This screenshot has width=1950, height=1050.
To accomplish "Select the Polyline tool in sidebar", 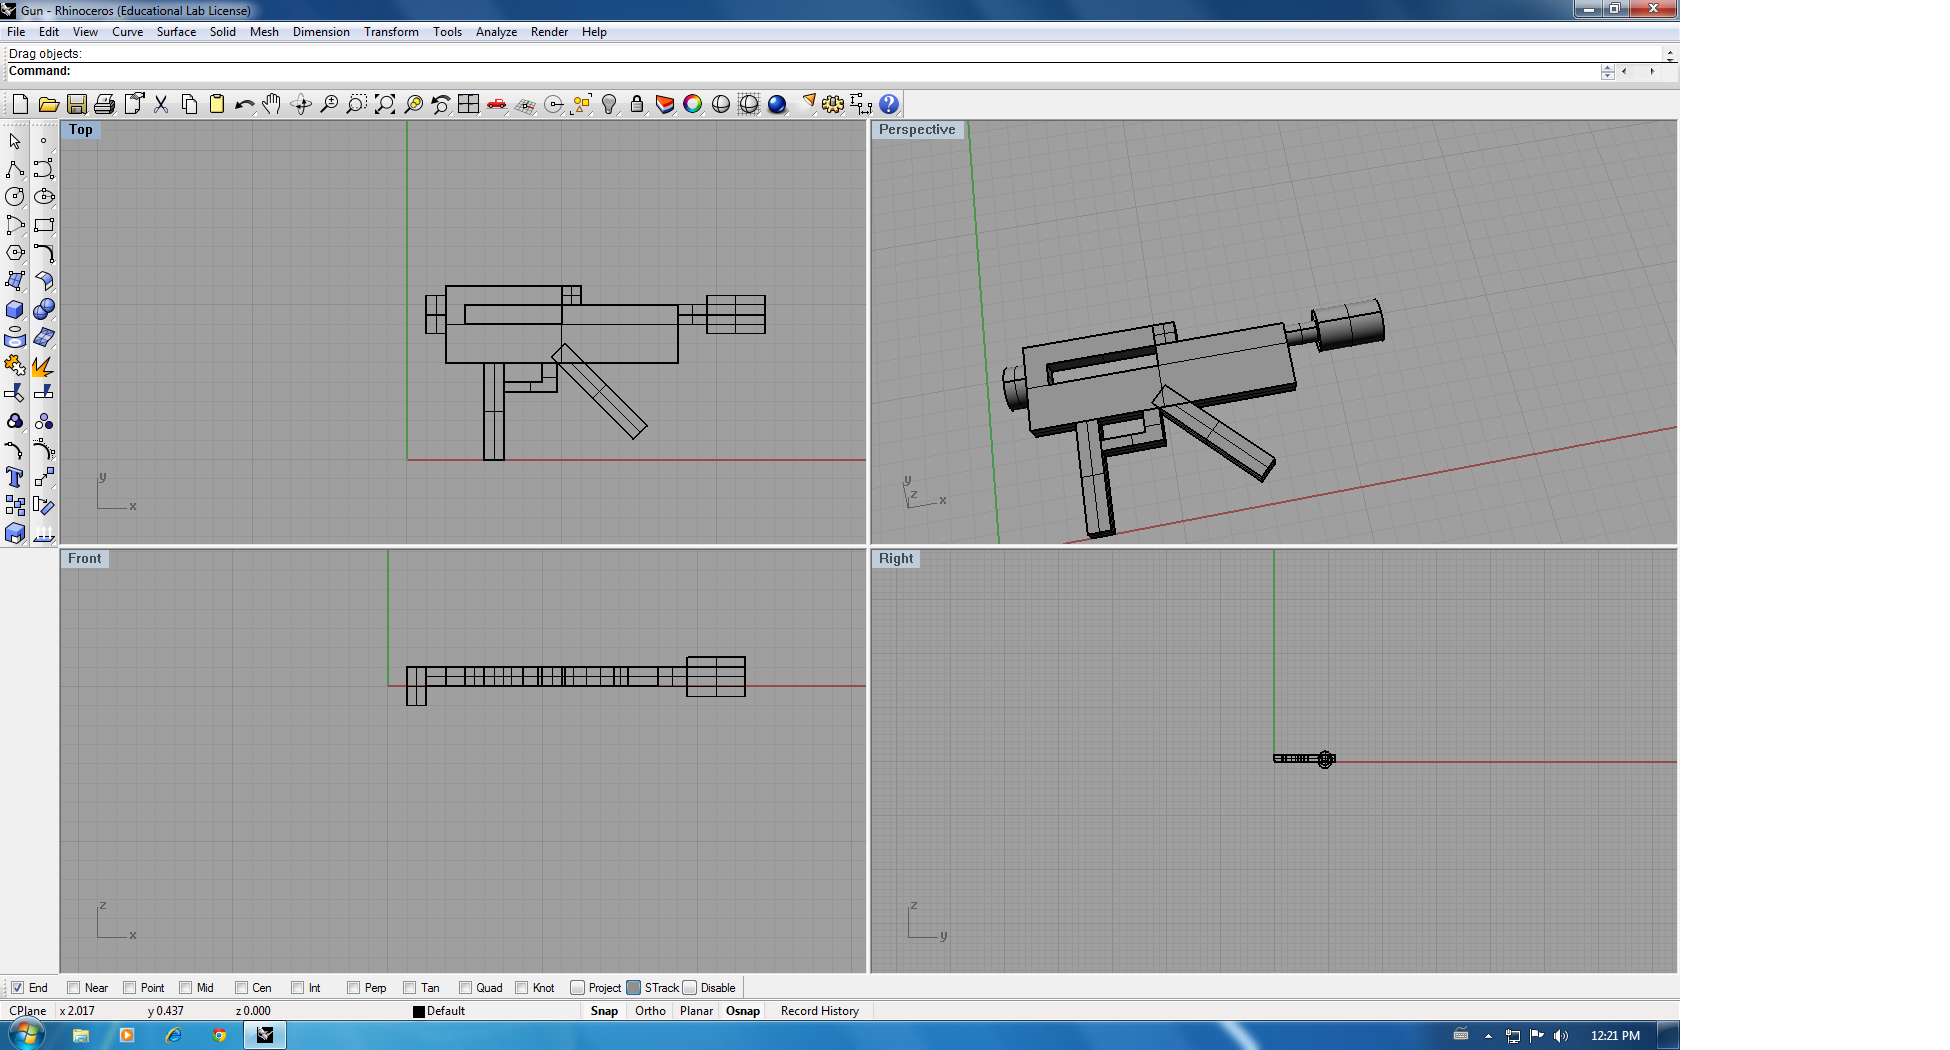I will 15,169.
